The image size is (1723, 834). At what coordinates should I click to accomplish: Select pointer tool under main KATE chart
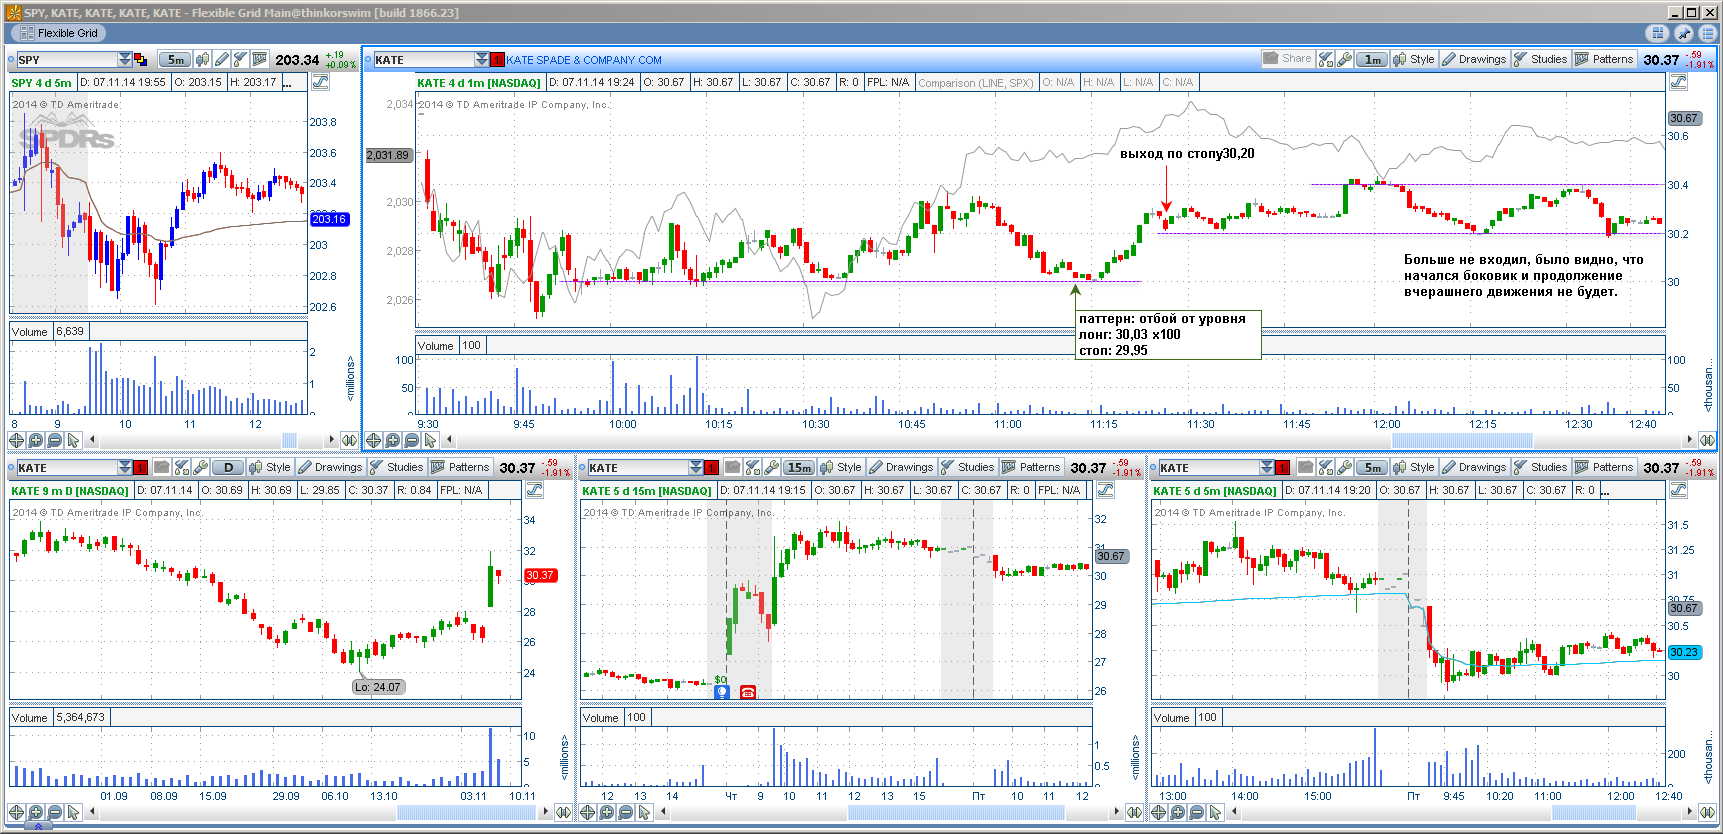[x=430, y=440]
